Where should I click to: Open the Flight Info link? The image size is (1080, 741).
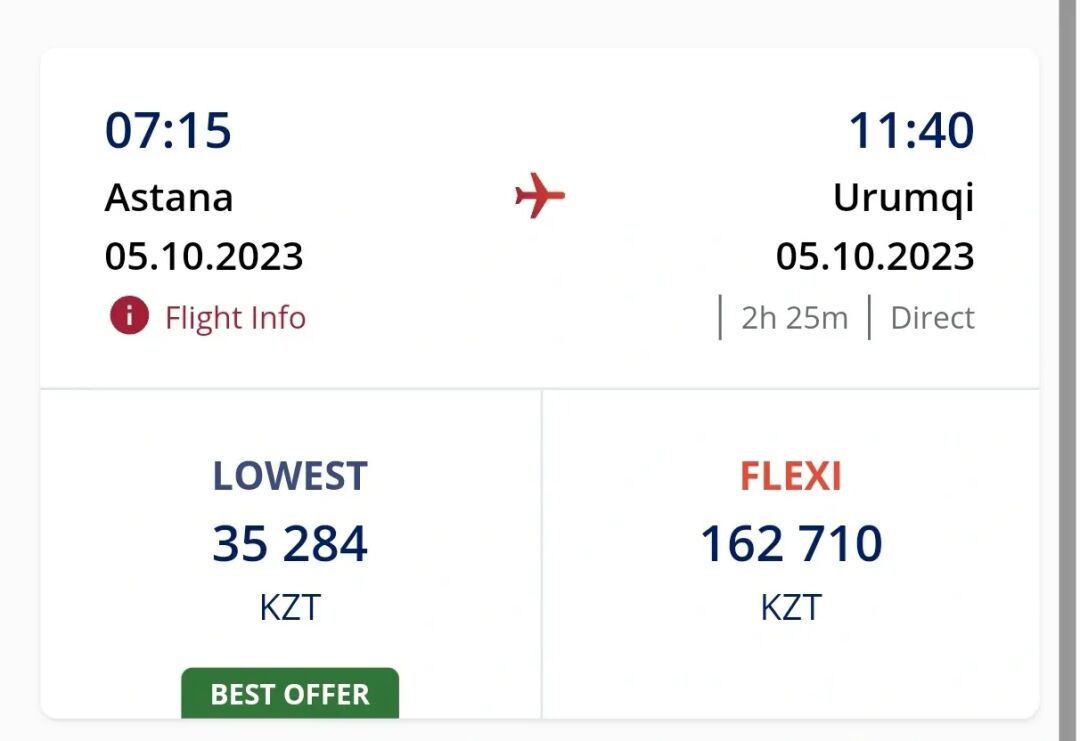[x=235, y=318]
